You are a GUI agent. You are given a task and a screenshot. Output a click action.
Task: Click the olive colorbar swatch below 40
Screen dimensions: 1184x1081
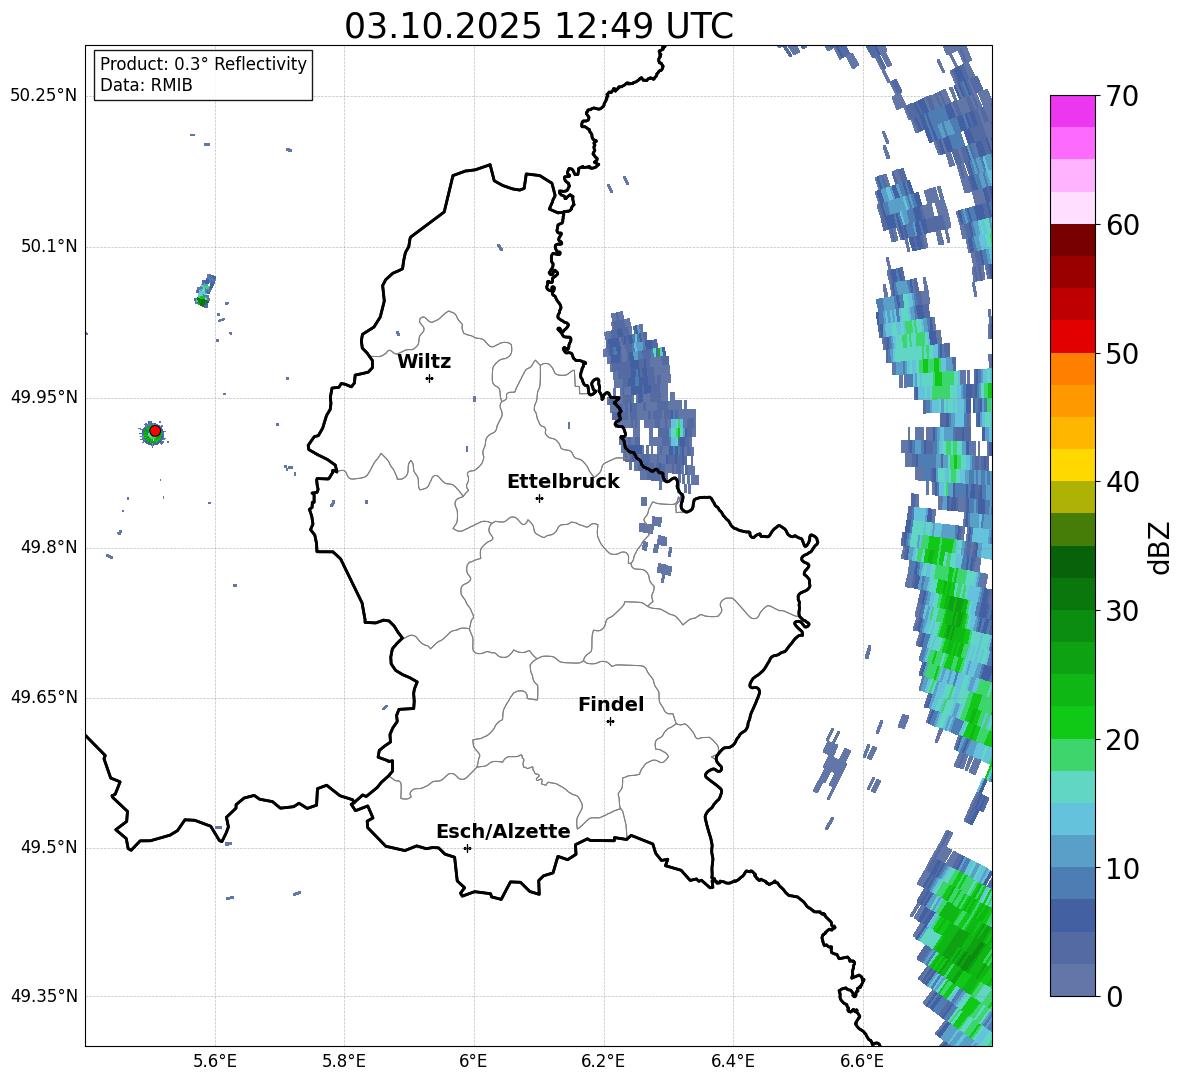tap(1072, 497)
